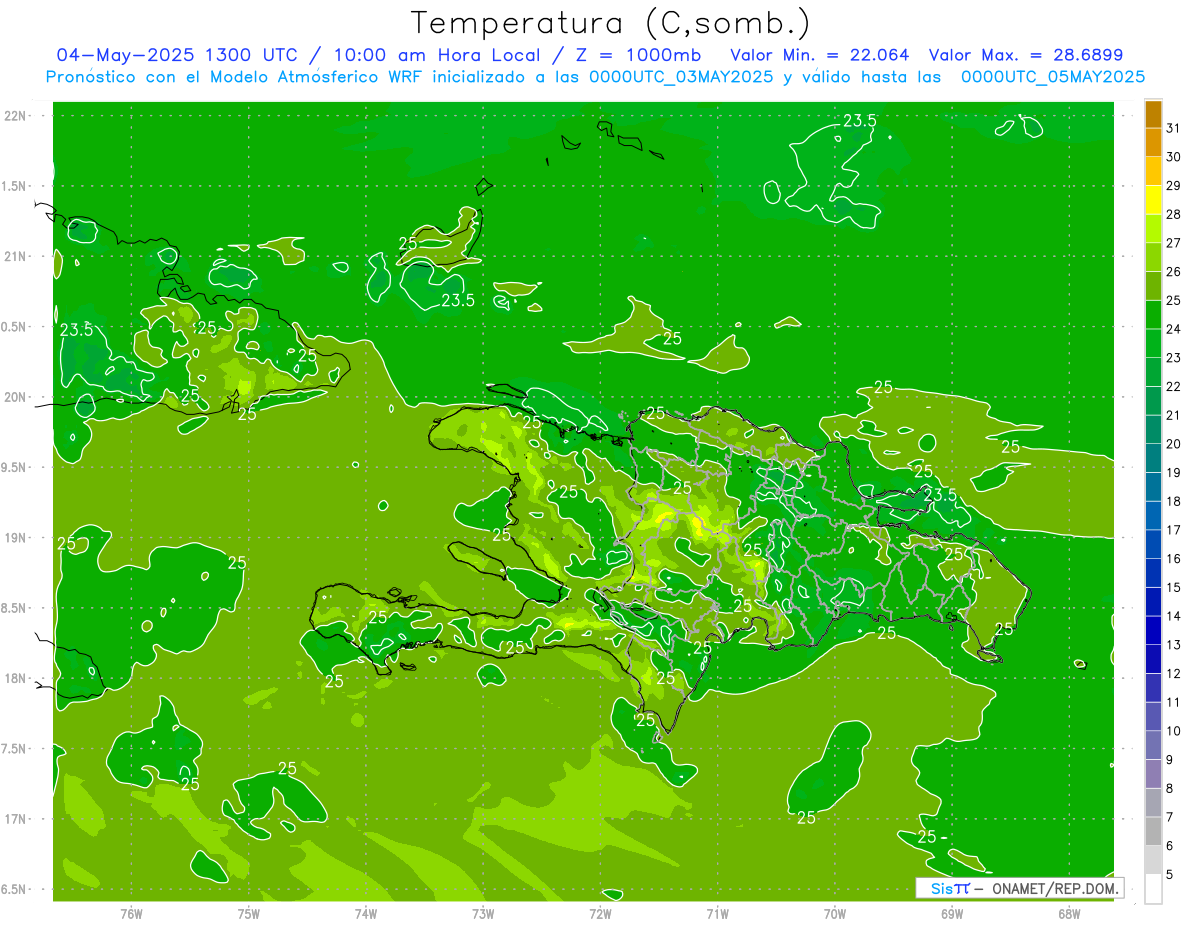Click the longitude label 71W
This screenshot has height=927, width=1200.
pyautogui.click(x=717, y=914)
